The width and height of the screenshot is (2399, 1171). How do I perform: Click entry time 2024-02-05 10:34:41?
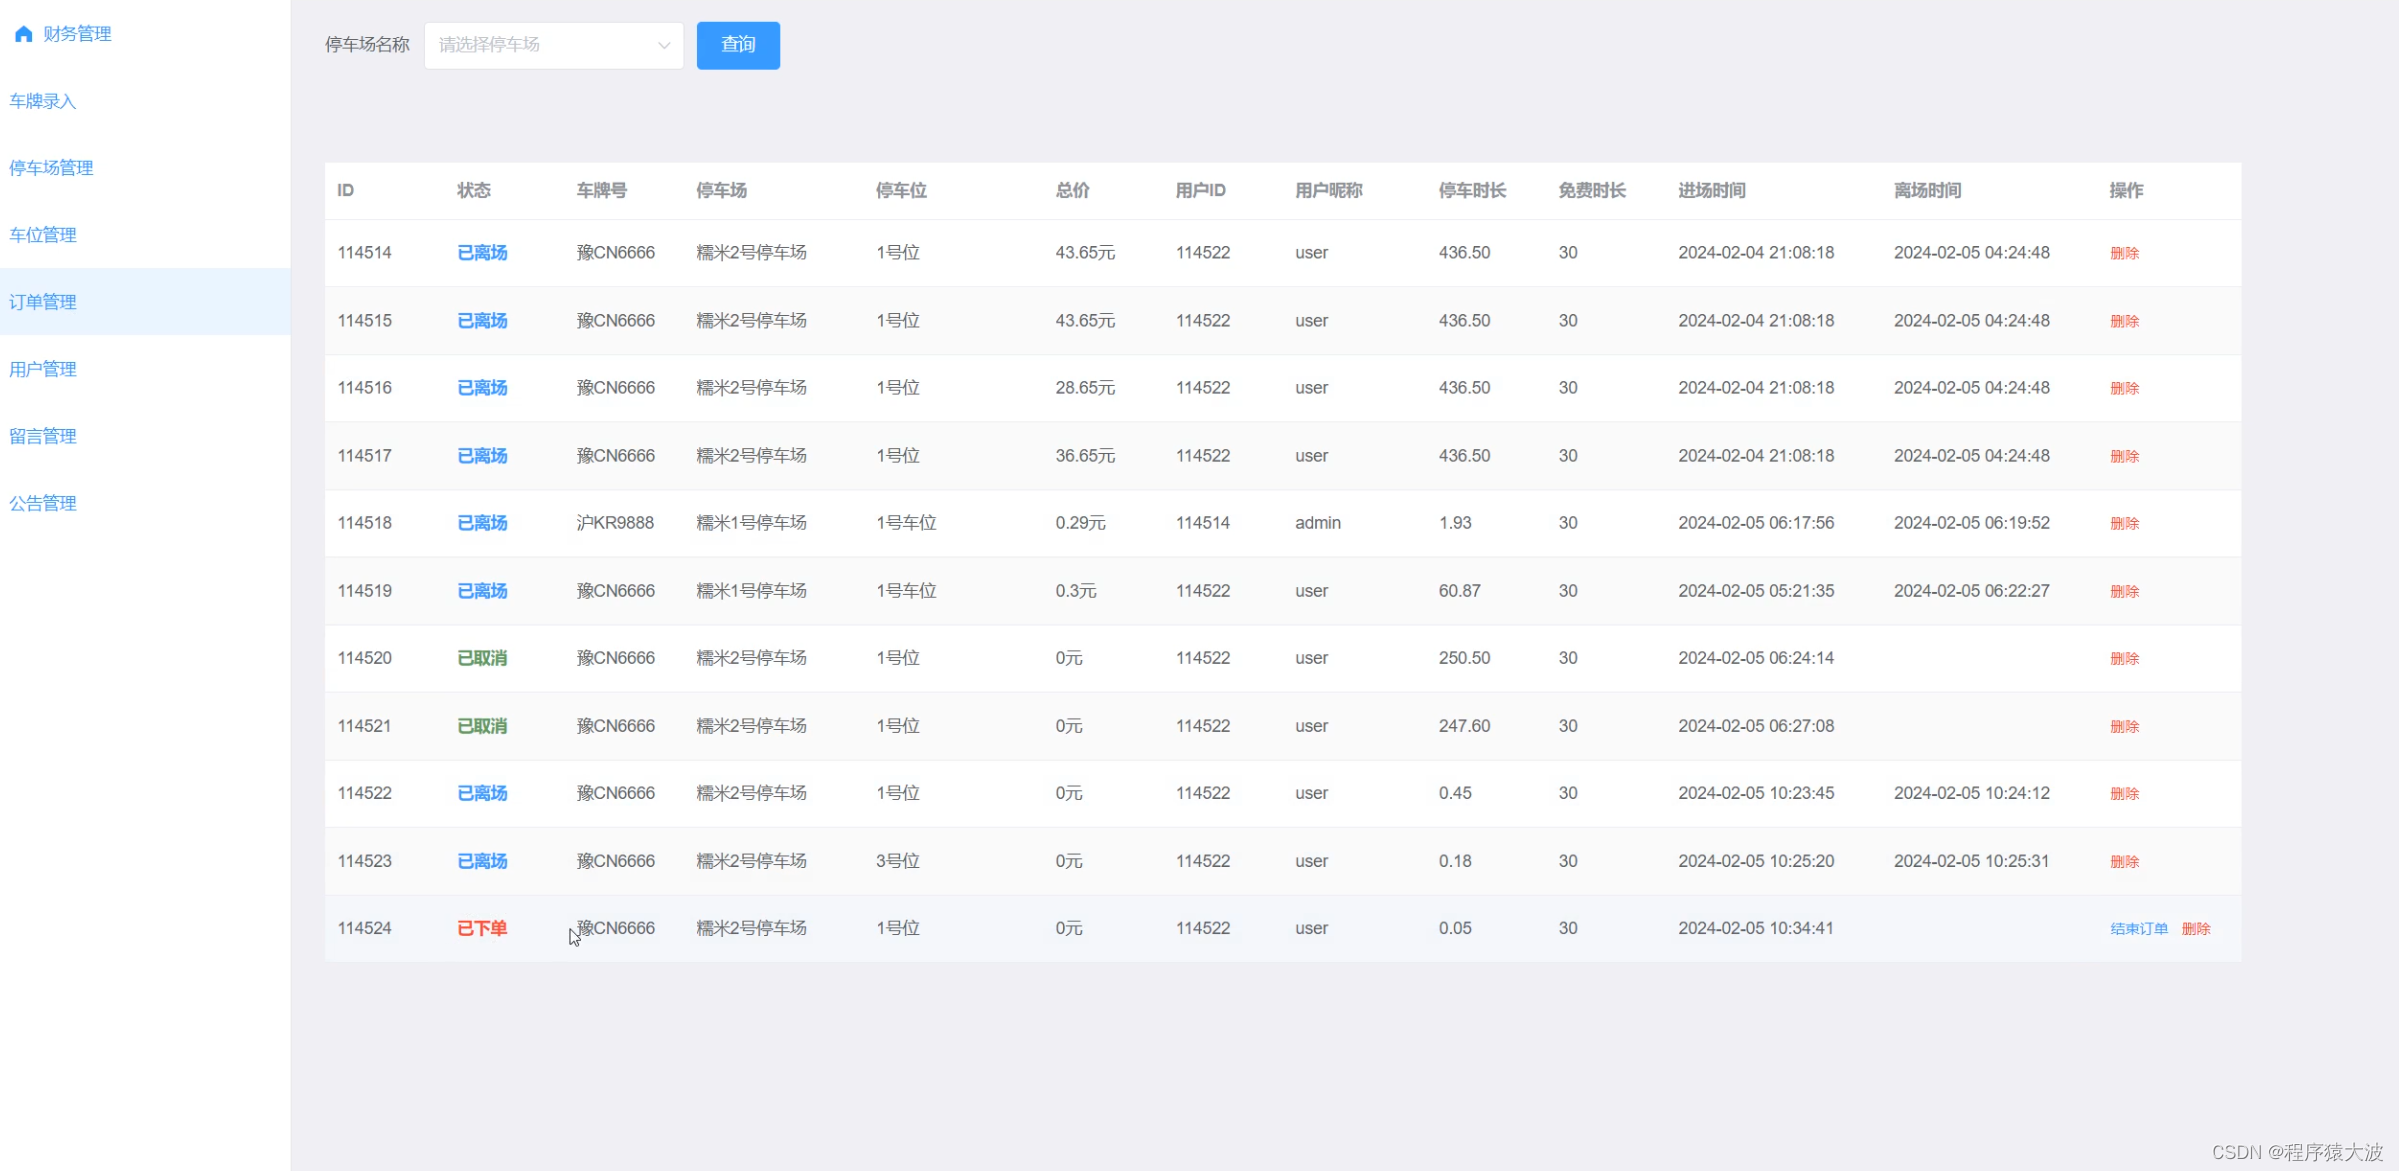tap(1756, 928)
